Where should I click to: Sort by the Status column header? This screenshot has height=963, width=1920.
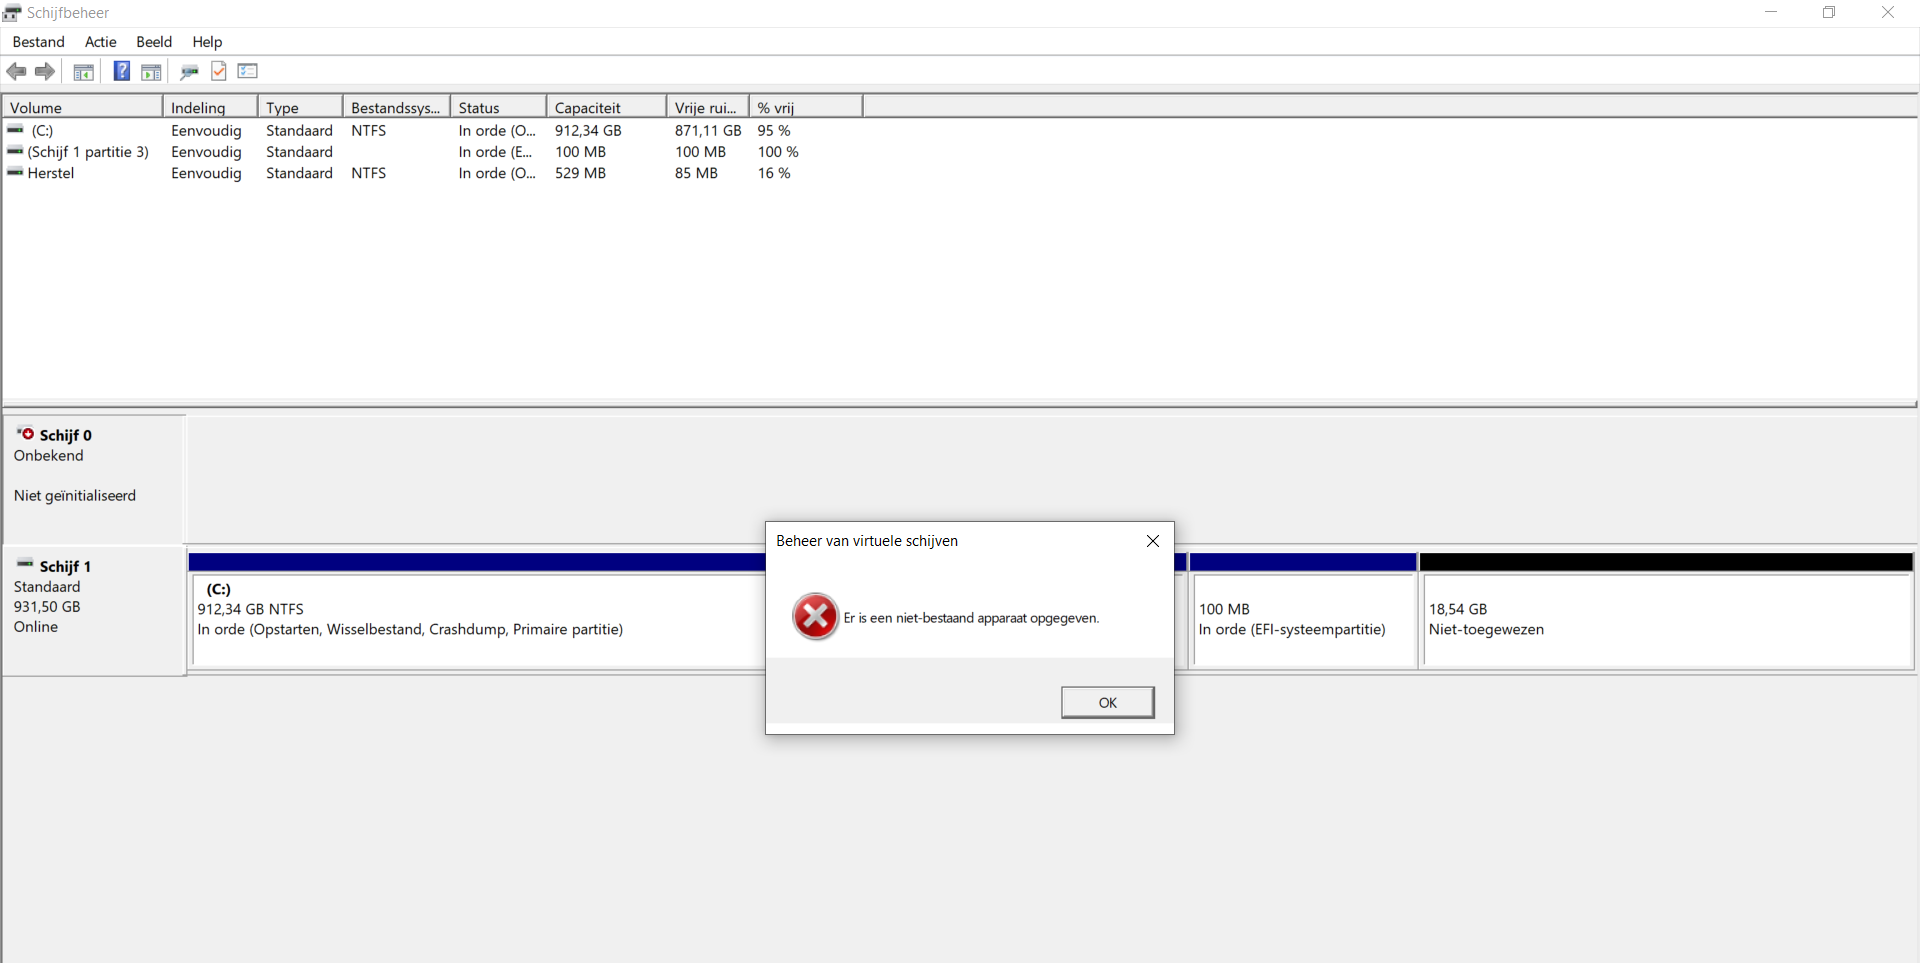pos(498,107)
